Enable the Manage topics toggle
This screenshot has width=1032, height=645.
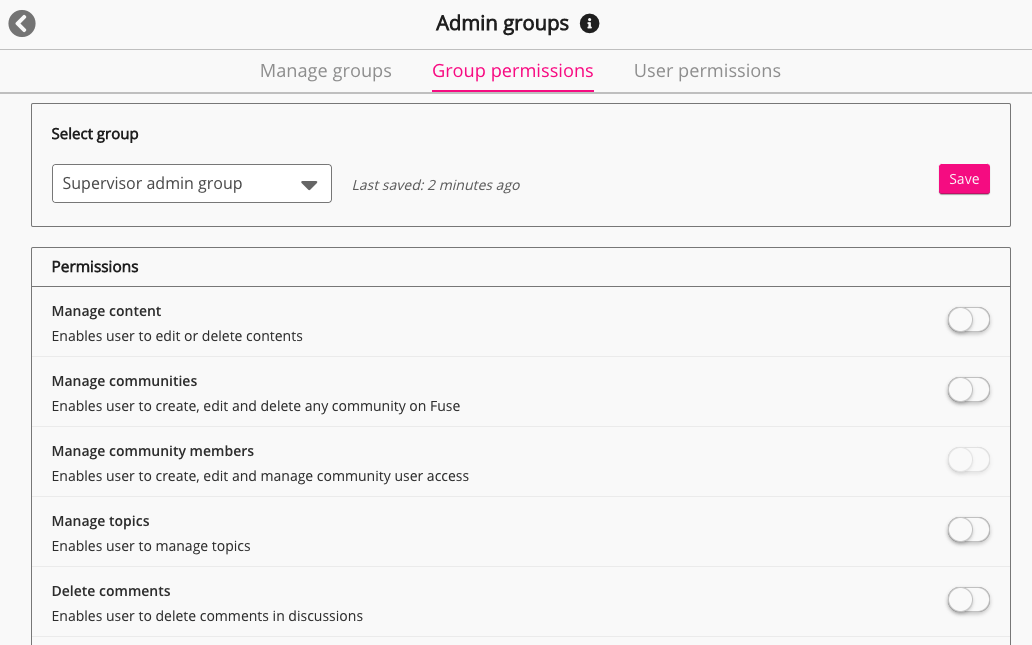click(x=967, y=530)
